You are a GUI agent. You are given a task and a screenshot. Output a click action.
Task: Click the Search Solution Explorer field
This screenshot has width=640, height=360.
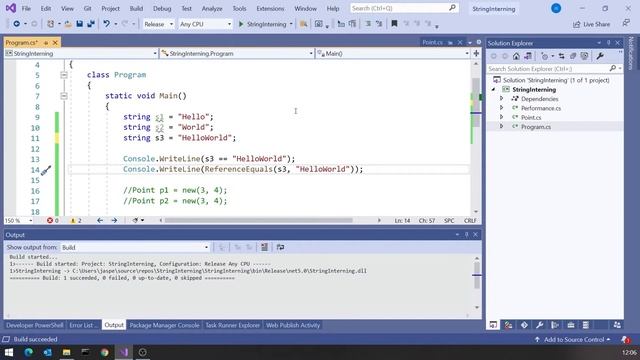[x=554, y=69]
